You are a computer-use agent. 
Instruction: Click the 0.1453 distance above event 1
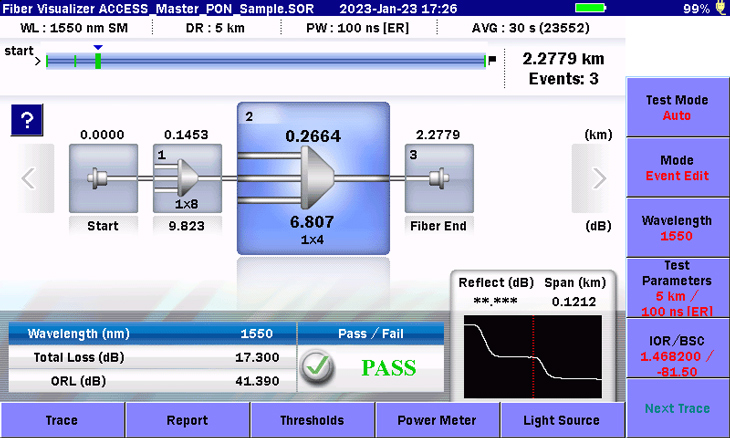coord(186,135)
